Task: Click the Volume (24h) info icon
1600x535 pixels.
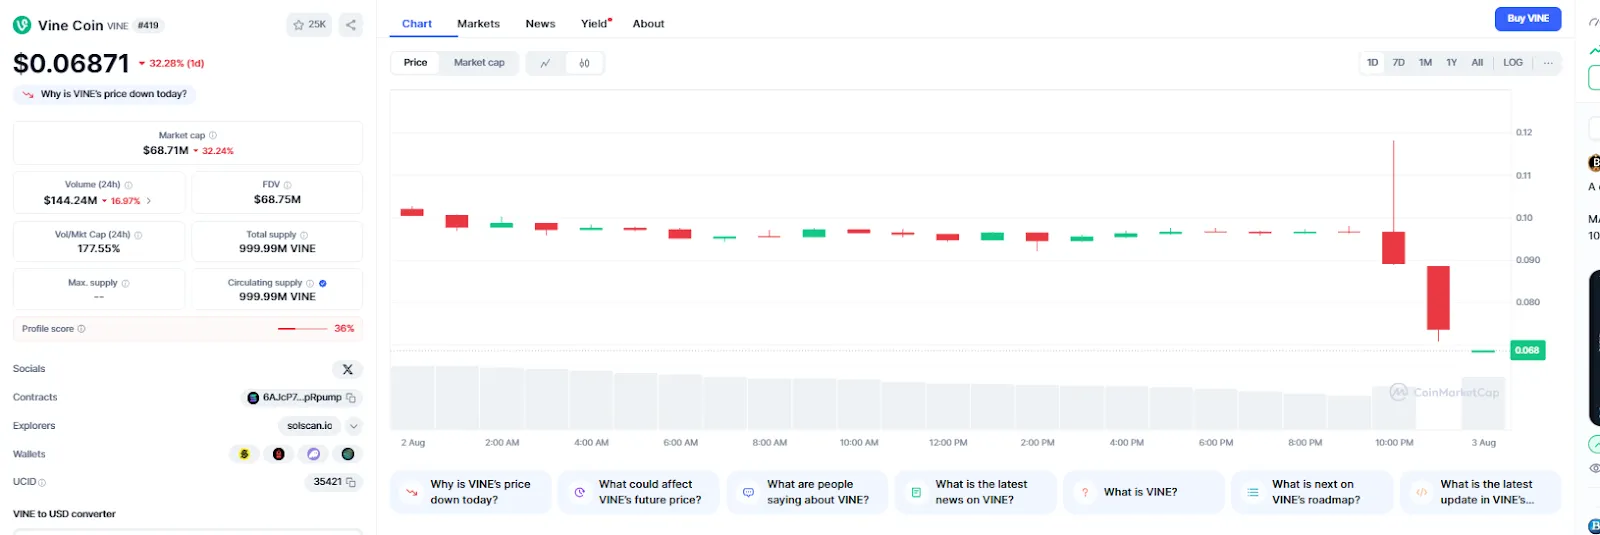Action: click(x=129, y=185)
